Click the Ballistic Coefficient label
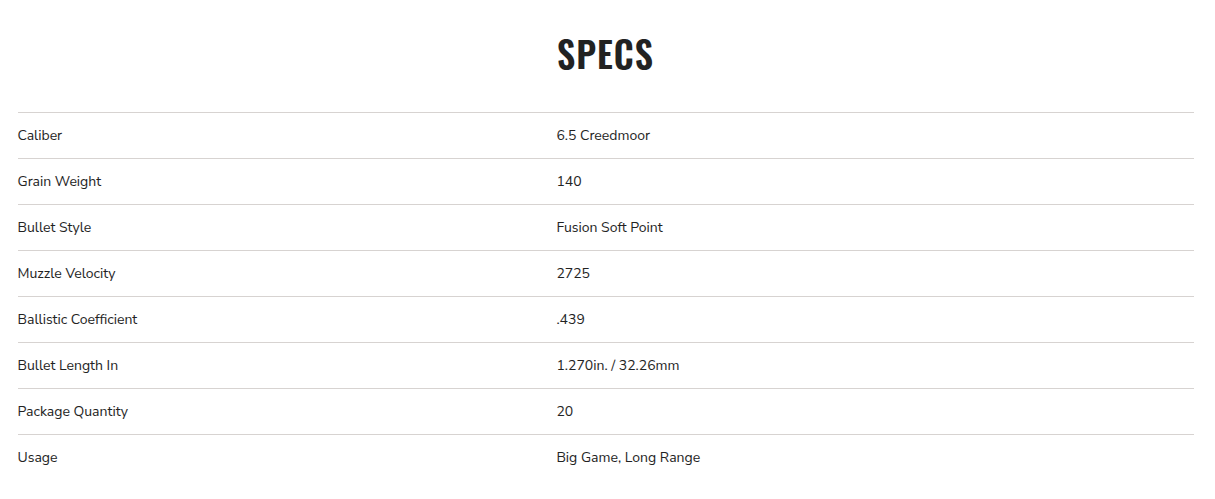Viewport: 1215px width, 499px height. (77, 320)
